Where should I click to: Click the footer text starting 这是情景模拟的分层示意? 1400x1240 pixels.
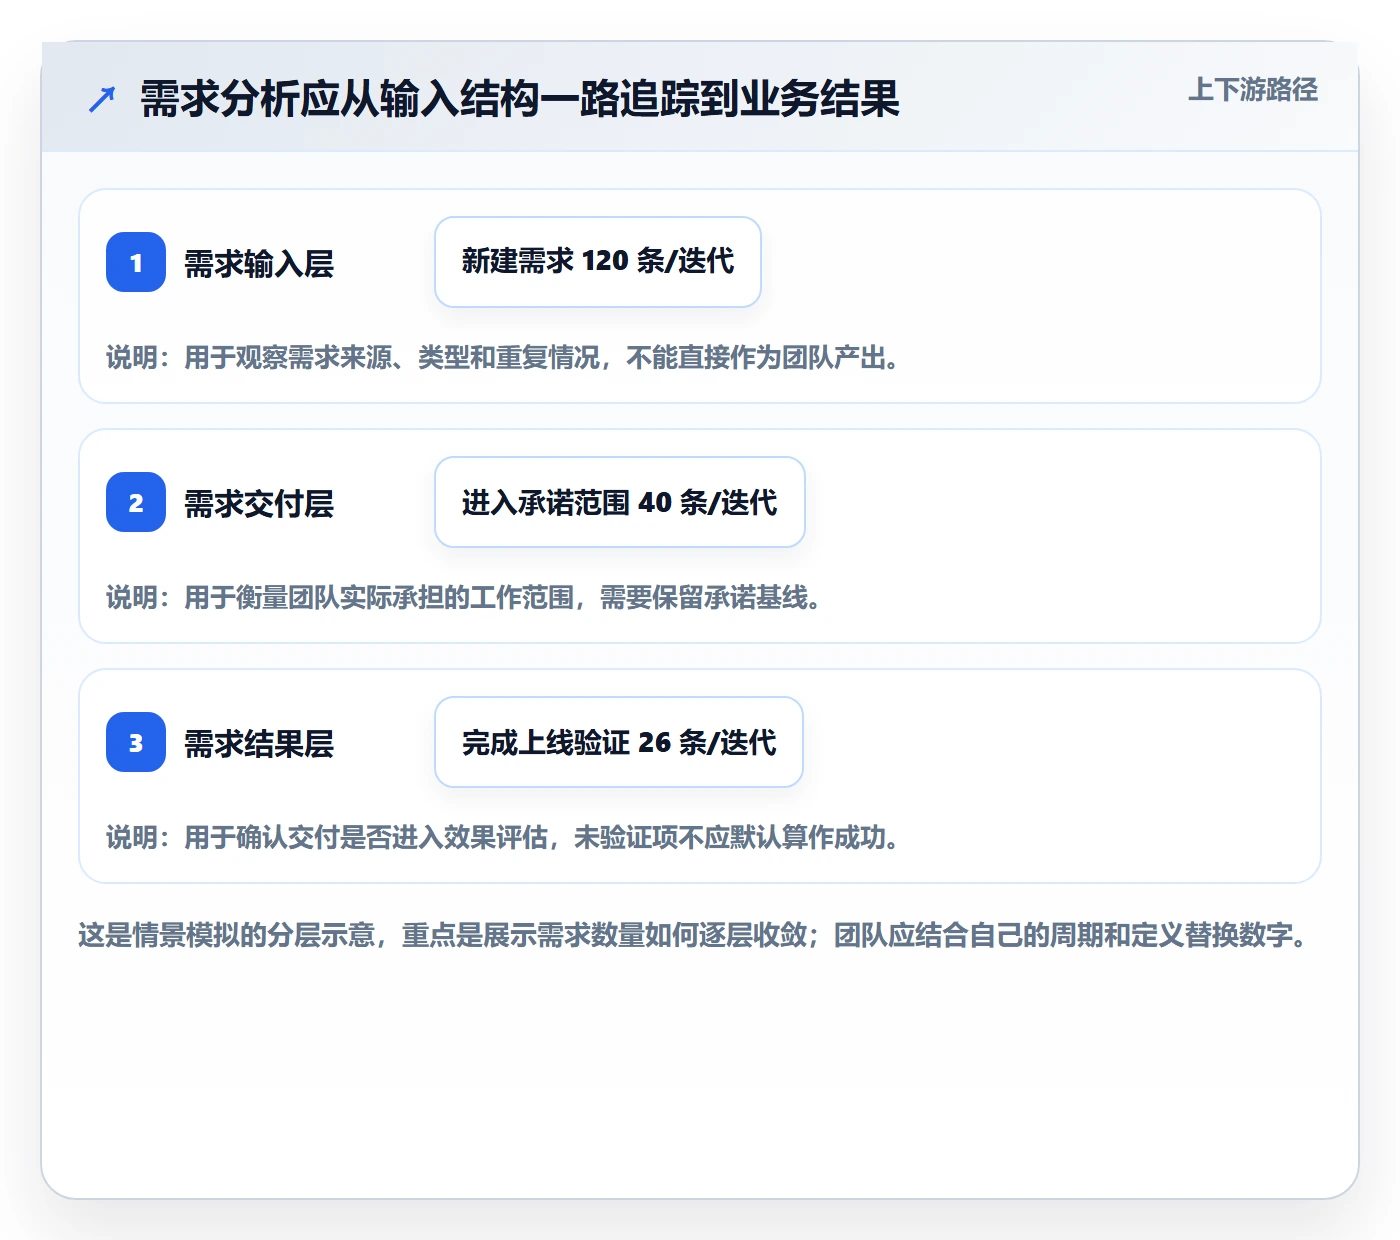tap(694, 935)
